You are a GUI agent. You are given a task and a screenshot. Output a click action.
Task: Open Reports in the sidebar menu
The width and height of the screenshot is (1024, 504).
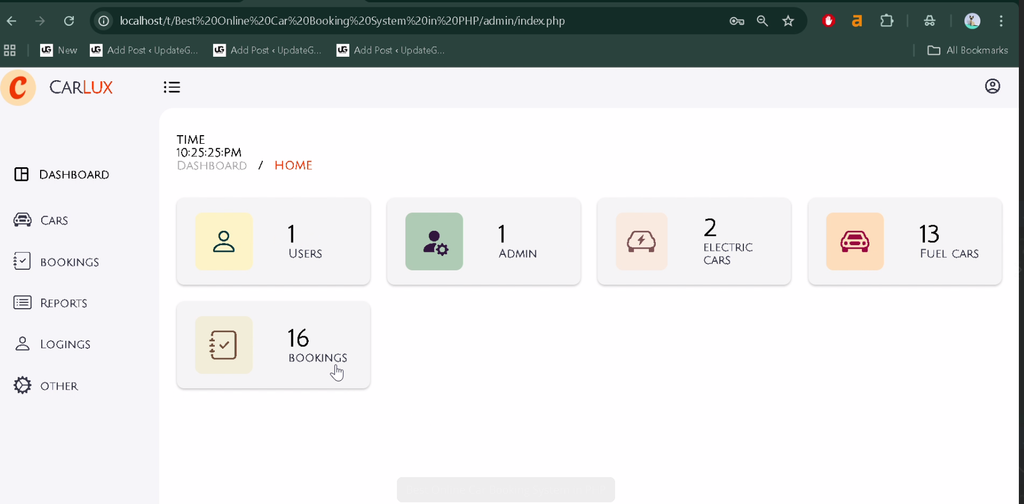(x=63, y=303)
